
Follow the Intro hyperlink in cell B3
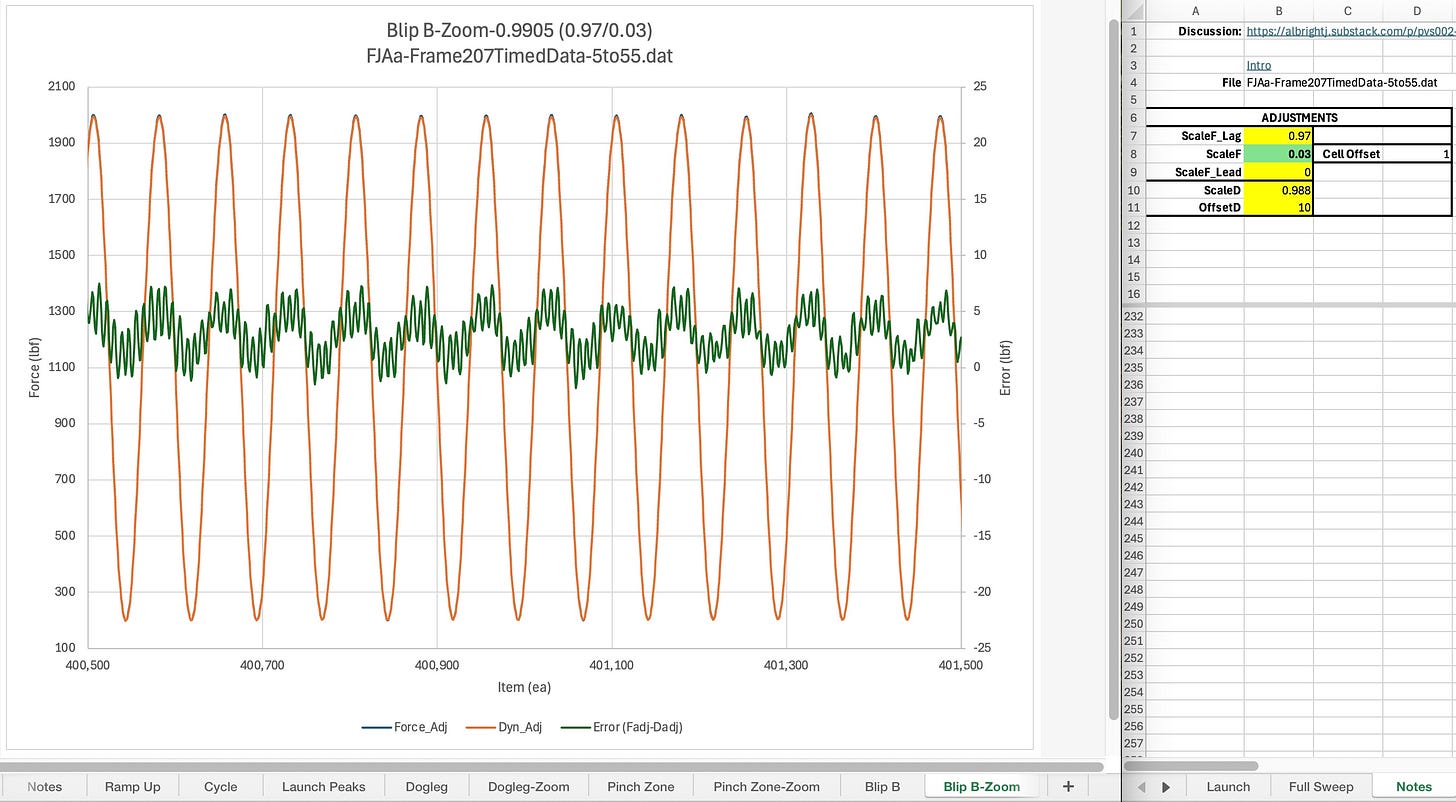[x=1259, y=65]
